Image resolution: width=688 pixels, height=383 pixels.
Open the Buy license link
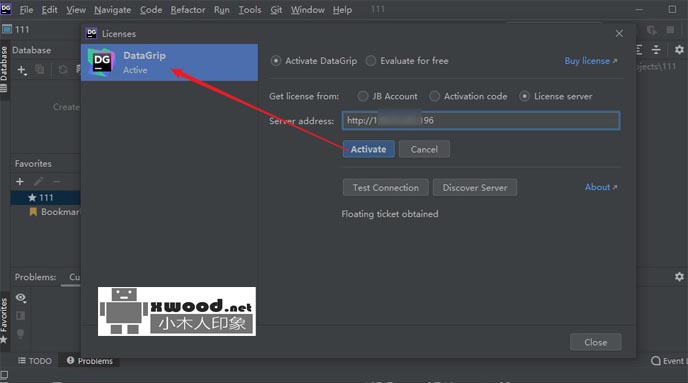point(591,61)
